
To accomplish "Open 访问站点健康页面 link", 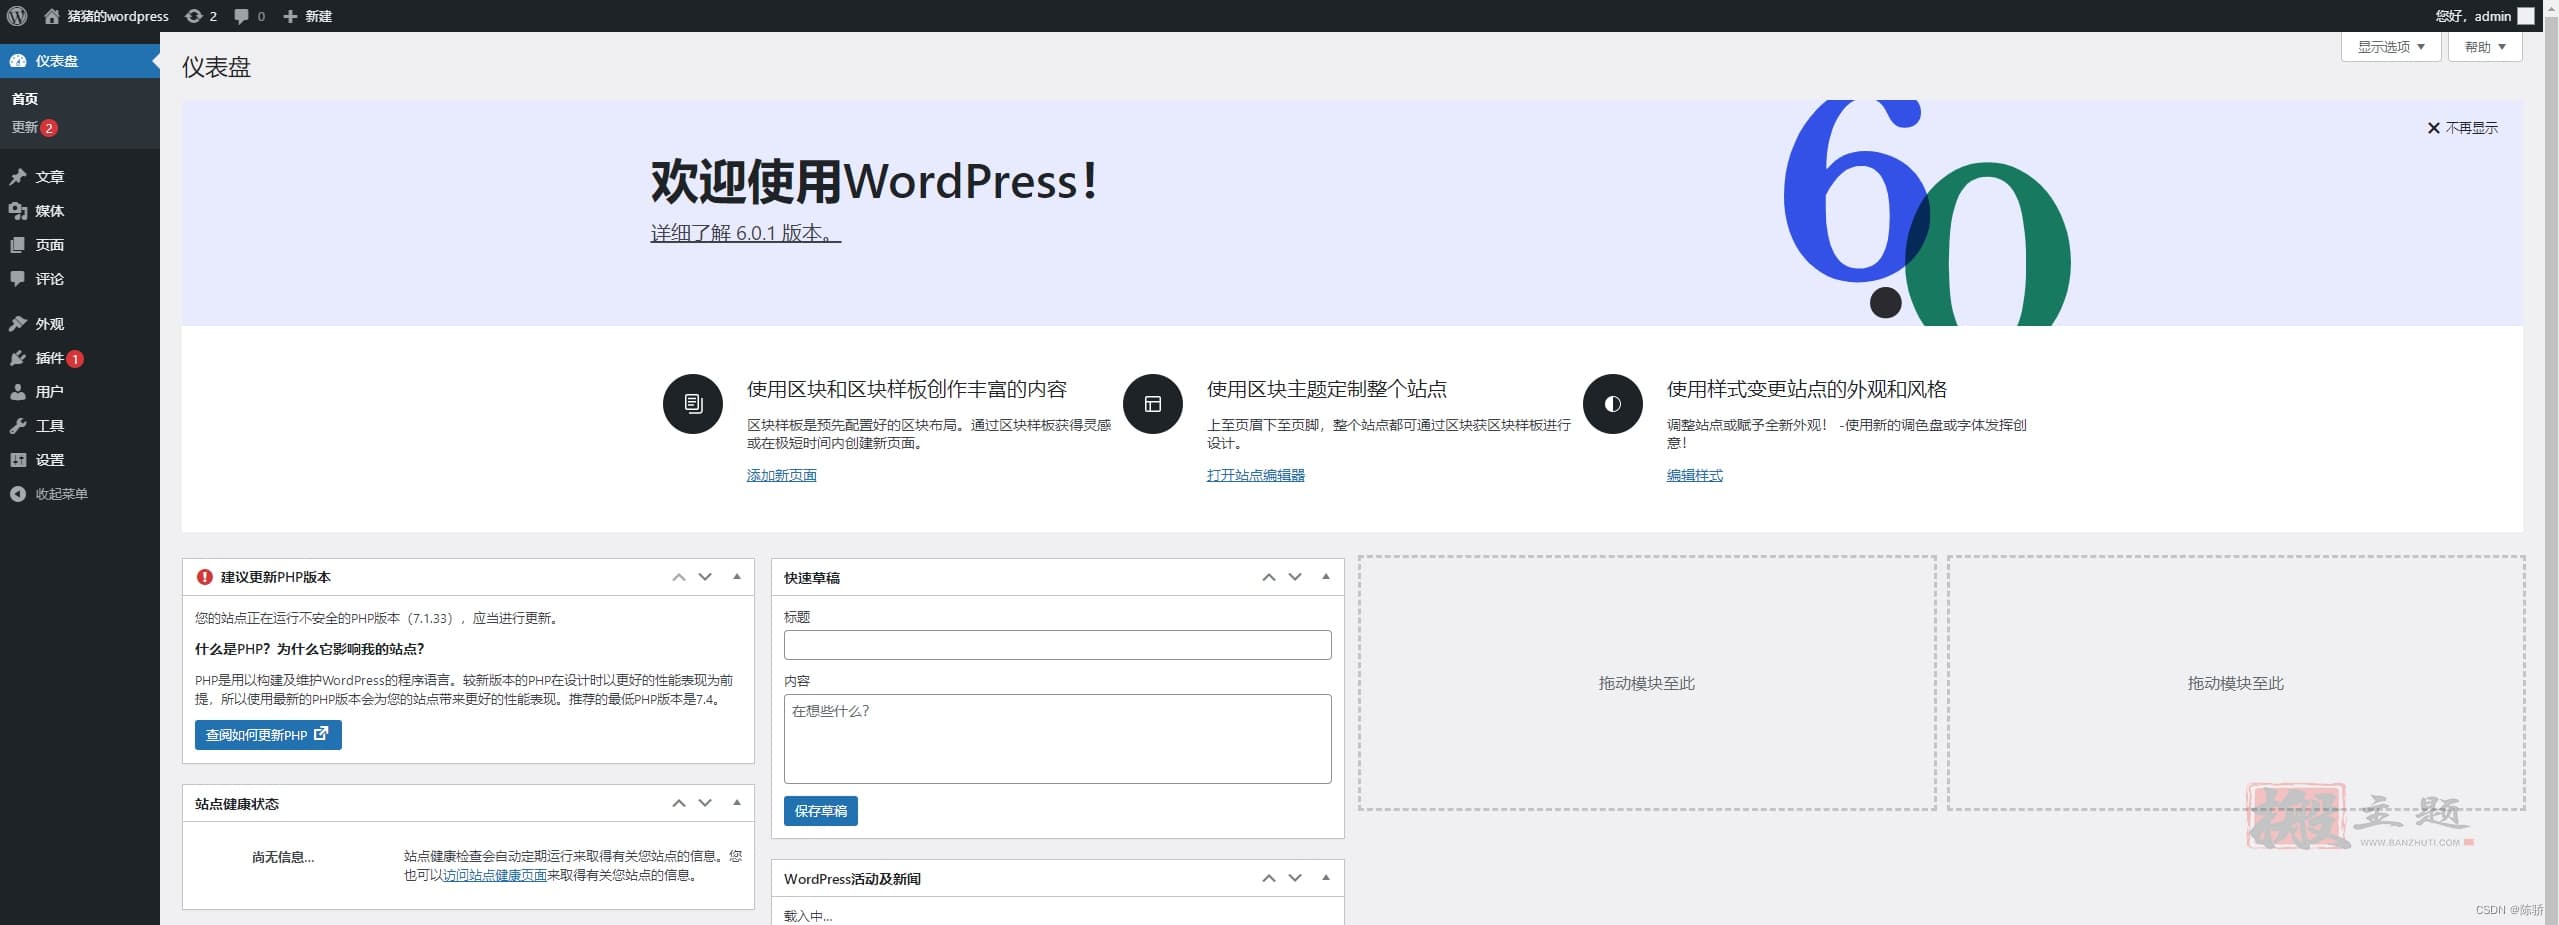I will pyautogui.click(x=495, y=875).
